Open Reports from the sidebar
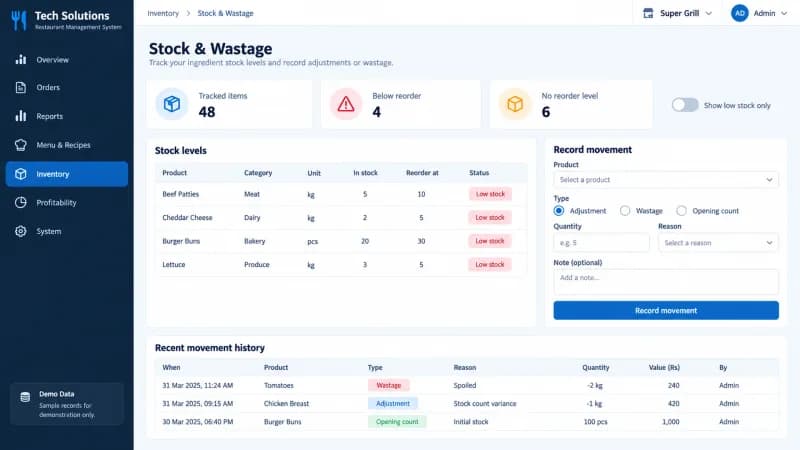 tap(67, 116)
